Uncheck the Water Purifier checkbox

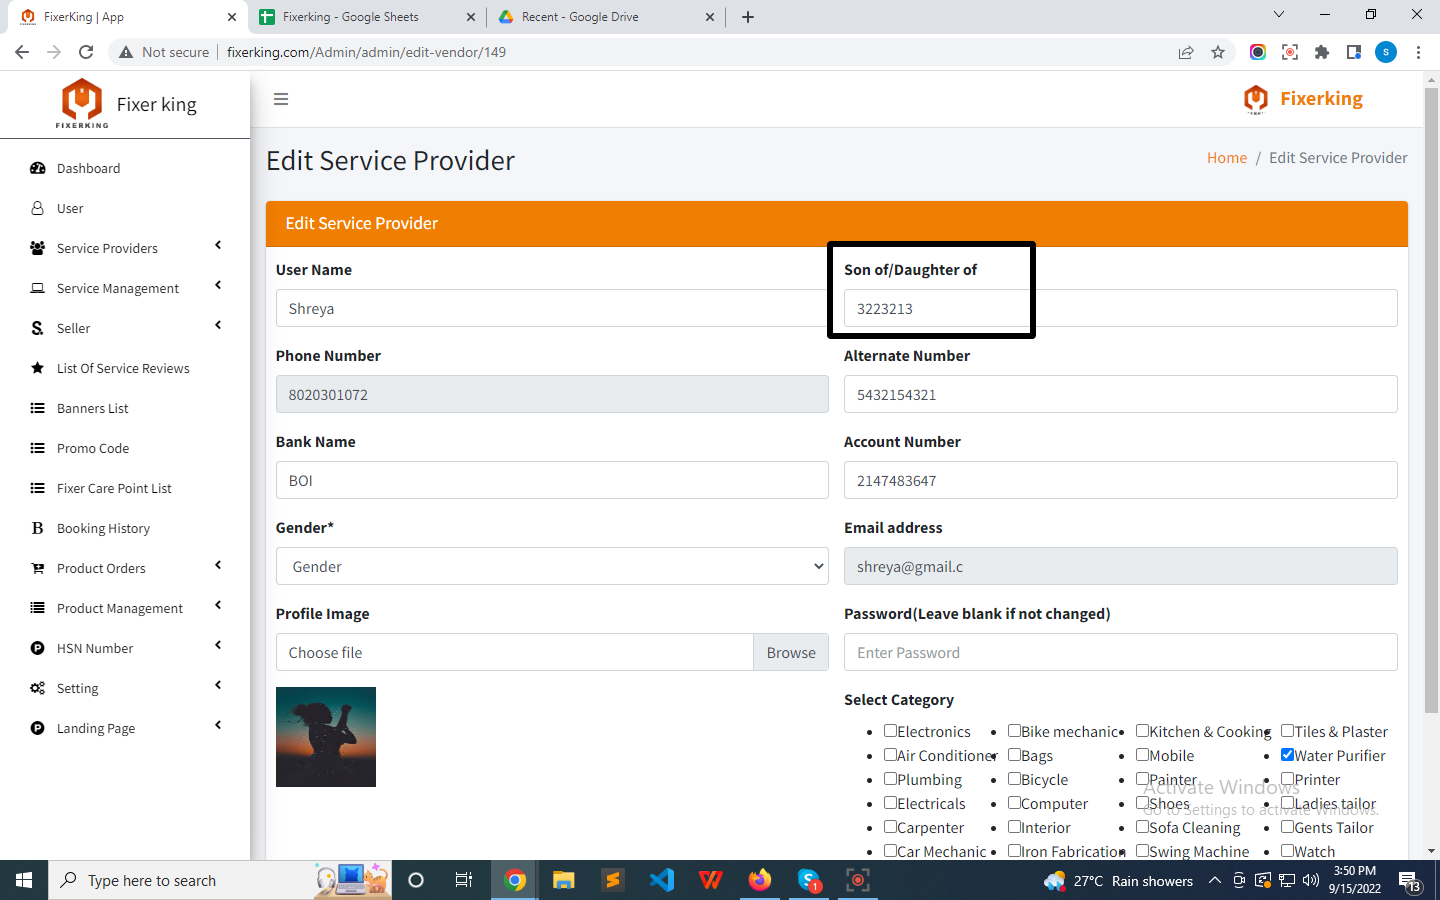coord(1288,755)
